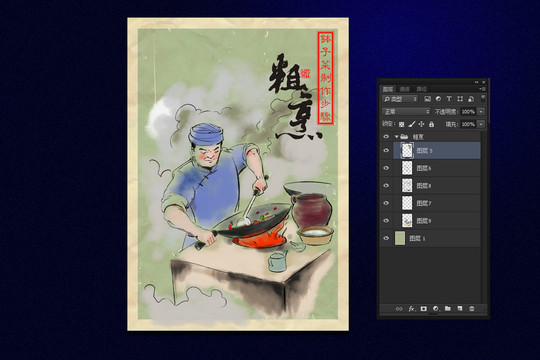The height and width of the screenshot is (360, 540).
Task: Hide layer 图层 5
Action: [386, 151]
